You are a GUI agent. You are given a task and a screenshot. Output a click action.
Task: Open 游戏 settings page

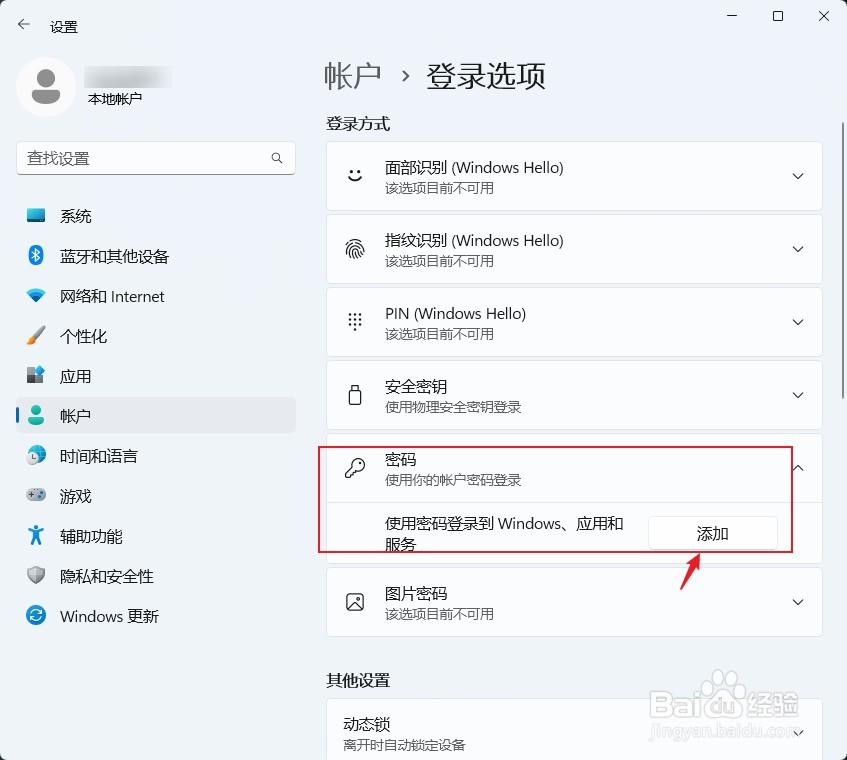tap(156, 495)
